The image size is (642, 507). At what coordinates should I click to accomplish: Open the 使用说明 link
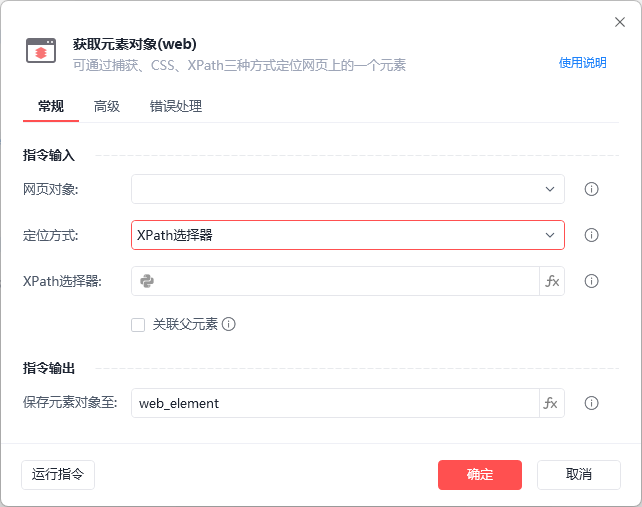click(582, 63)
